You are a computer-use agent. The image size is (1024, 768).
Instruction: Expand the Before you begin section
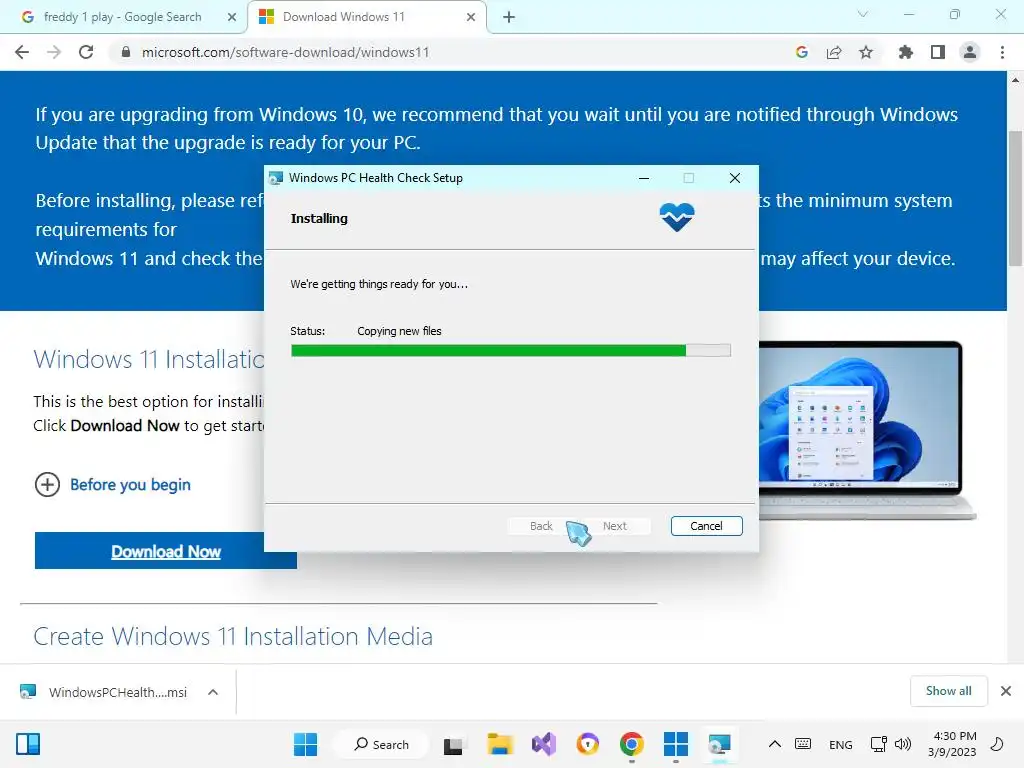coord(112,485)
